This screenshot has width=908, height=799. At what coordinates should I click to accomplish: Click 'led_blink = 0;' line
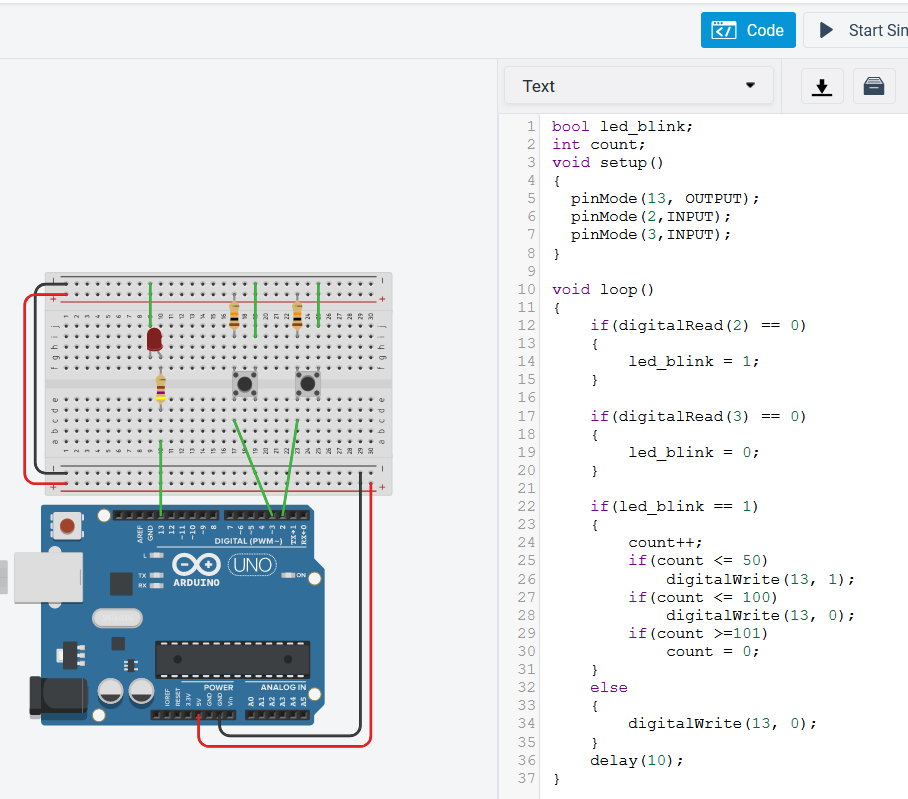[694, 452]
